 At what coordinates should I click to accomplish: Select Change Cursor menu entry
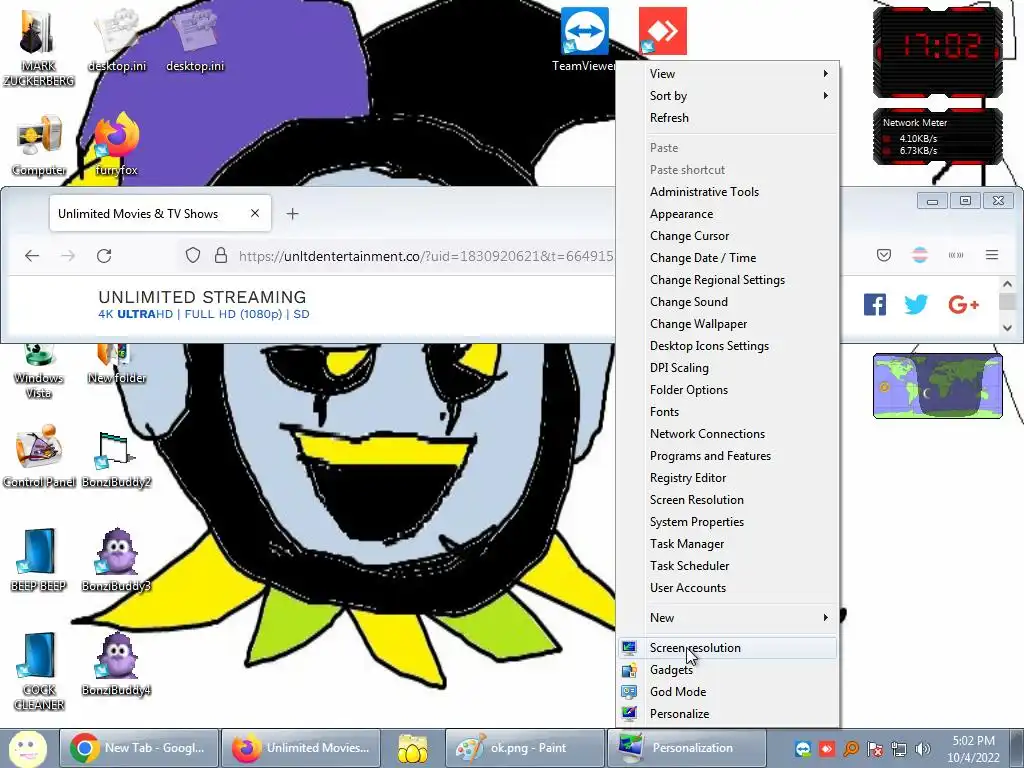point(728,236)
